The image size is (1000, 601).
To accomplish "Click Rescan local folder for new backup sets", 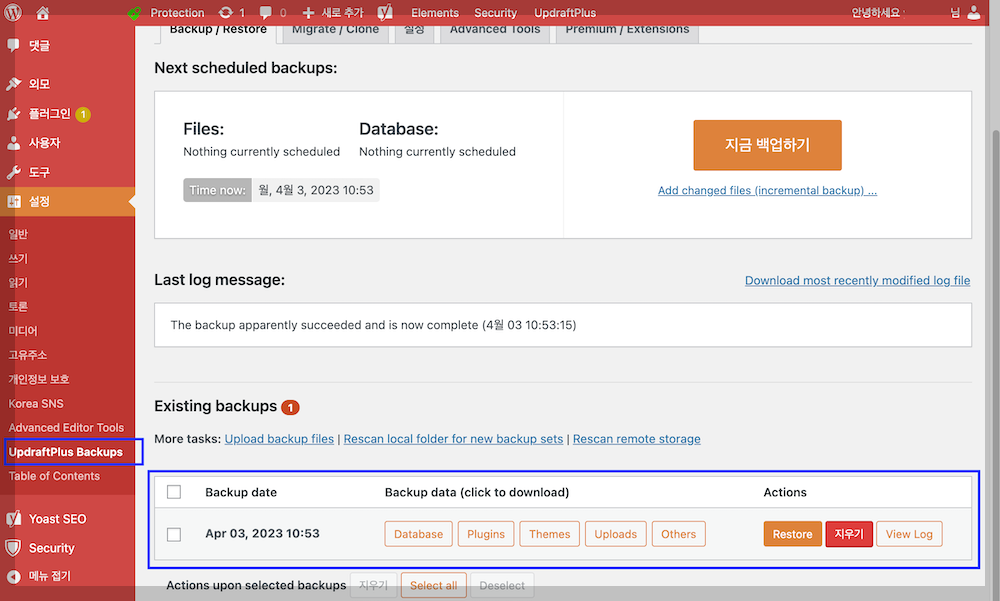I will [453, 439].
